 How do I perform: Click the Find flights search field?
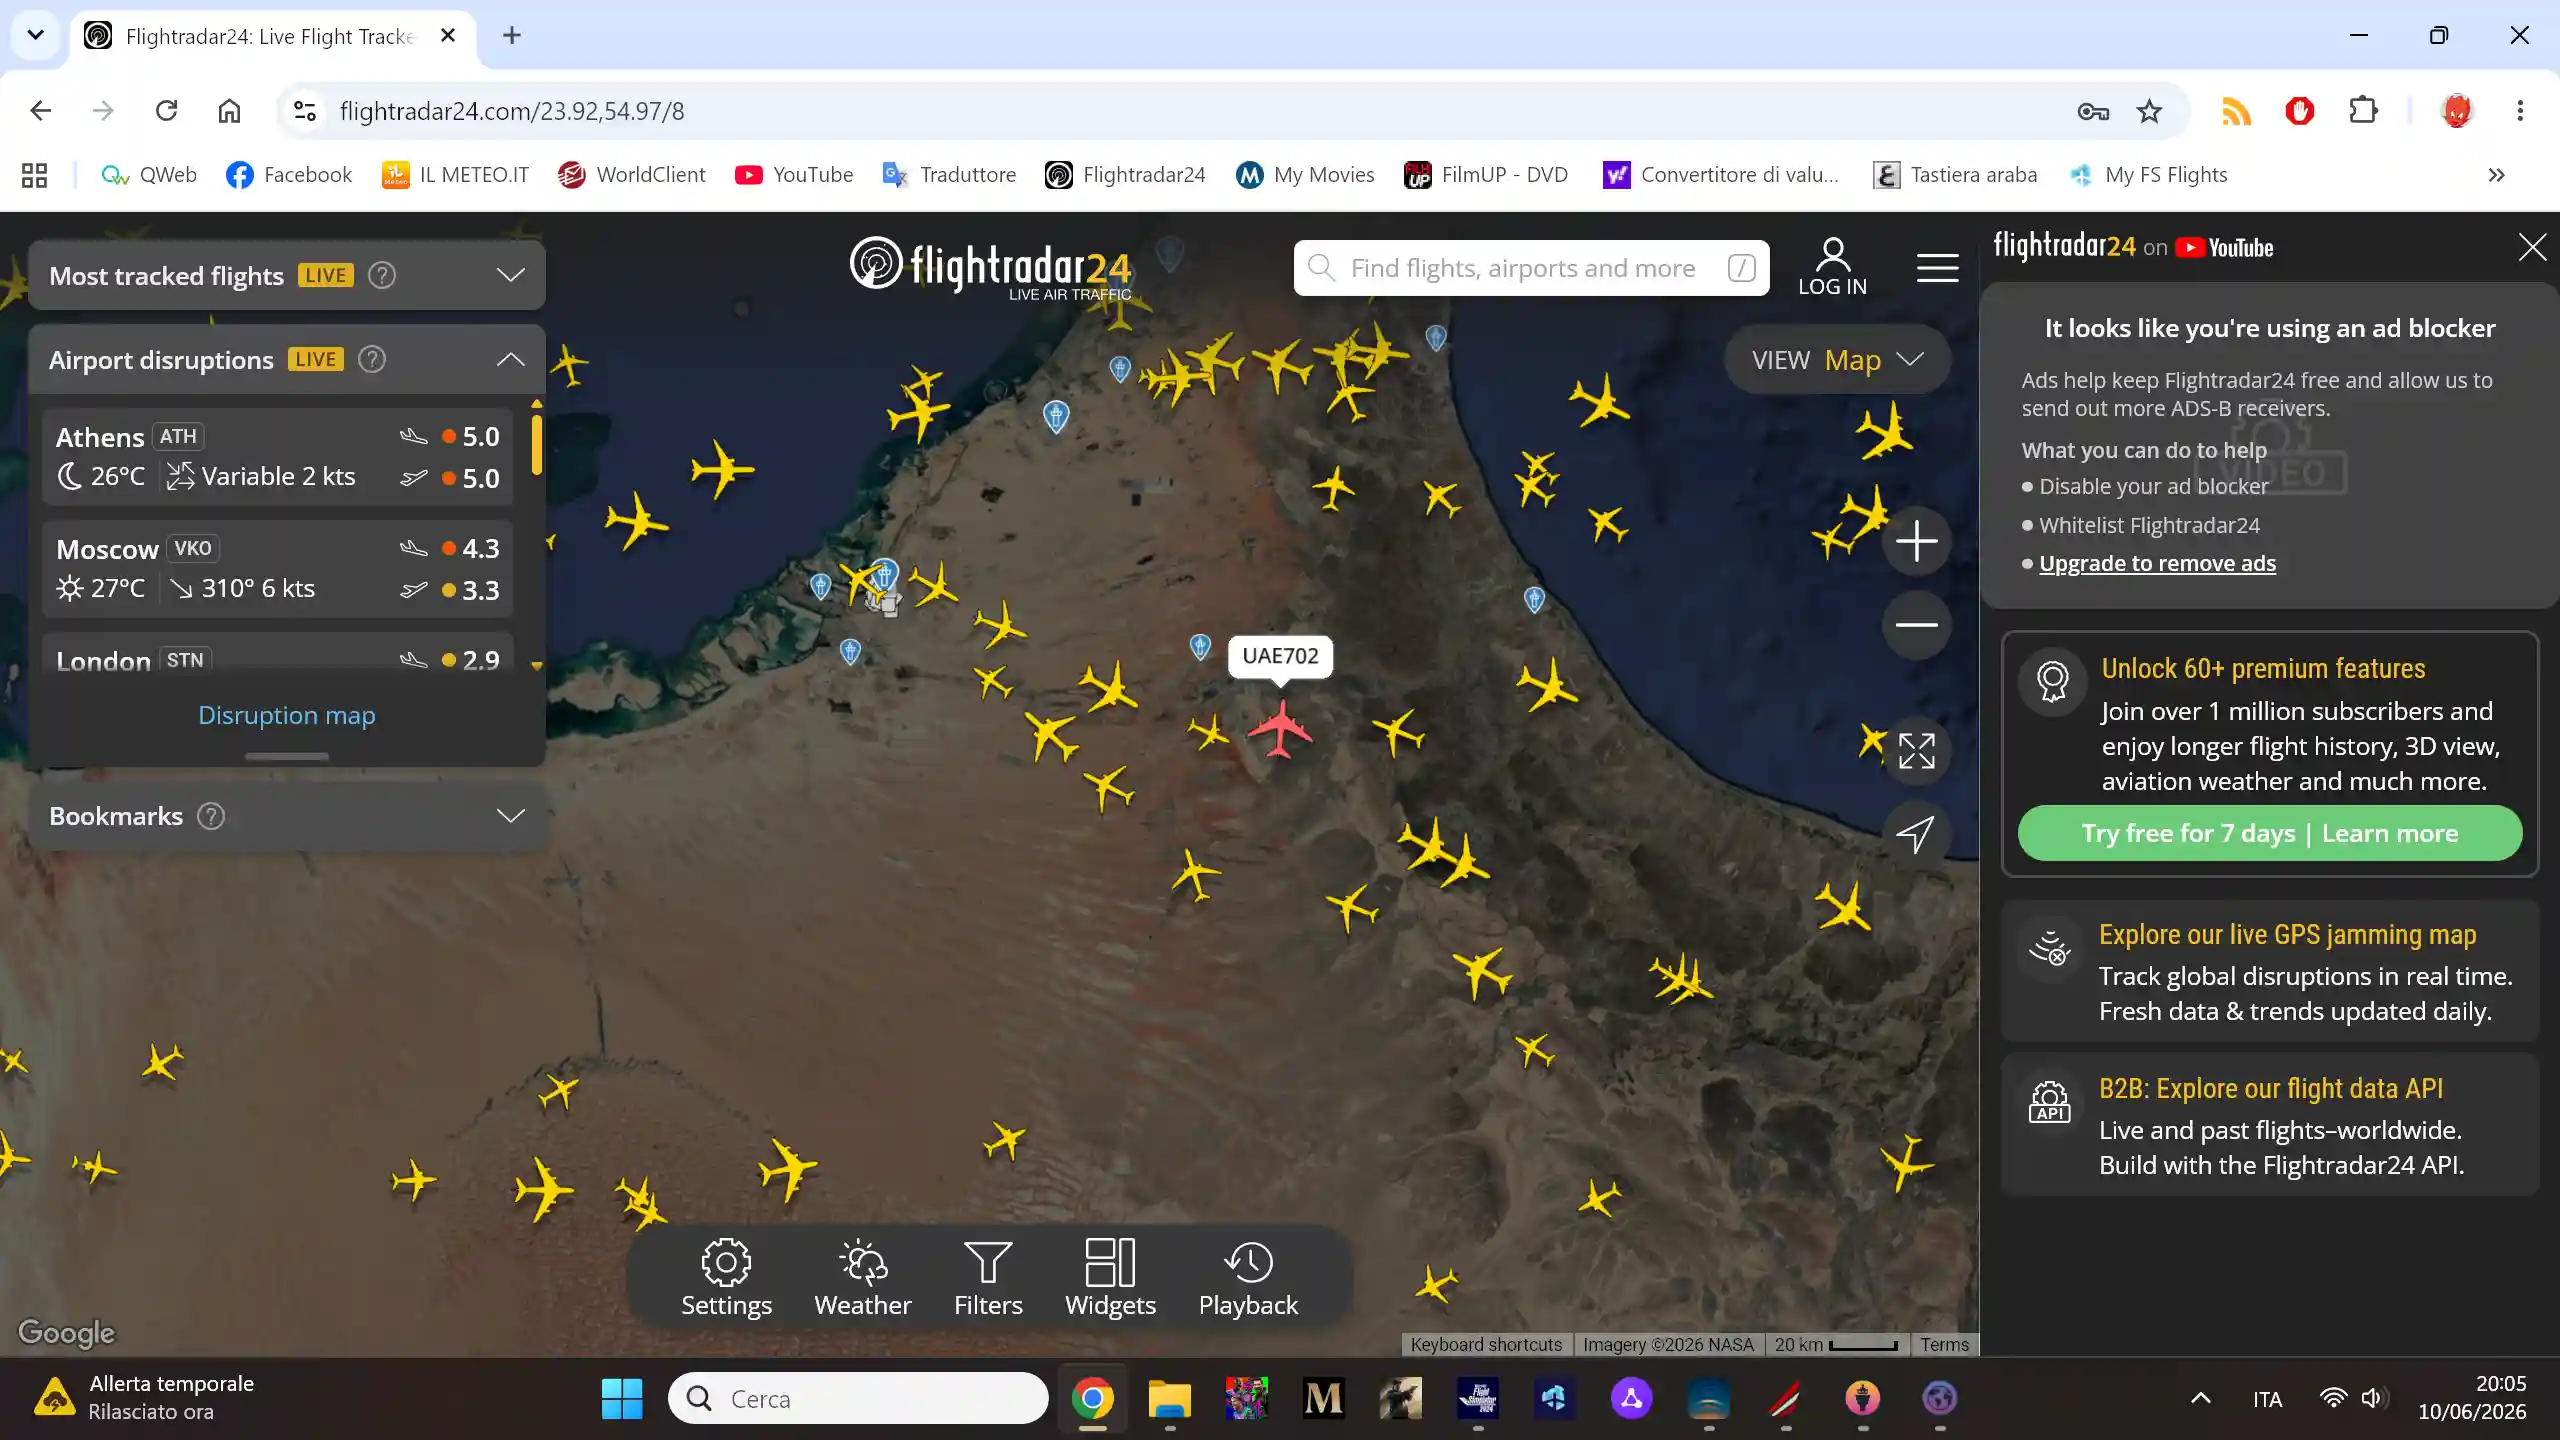[1530, 268]
